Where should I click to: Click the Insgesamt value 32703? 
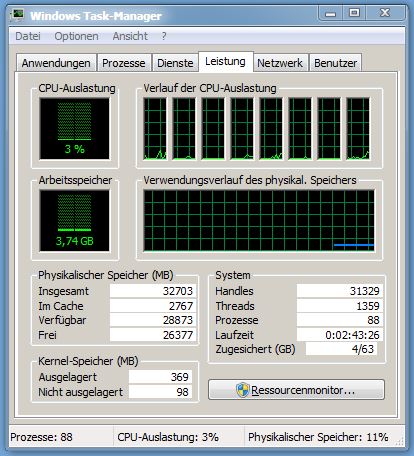(153, 291)
